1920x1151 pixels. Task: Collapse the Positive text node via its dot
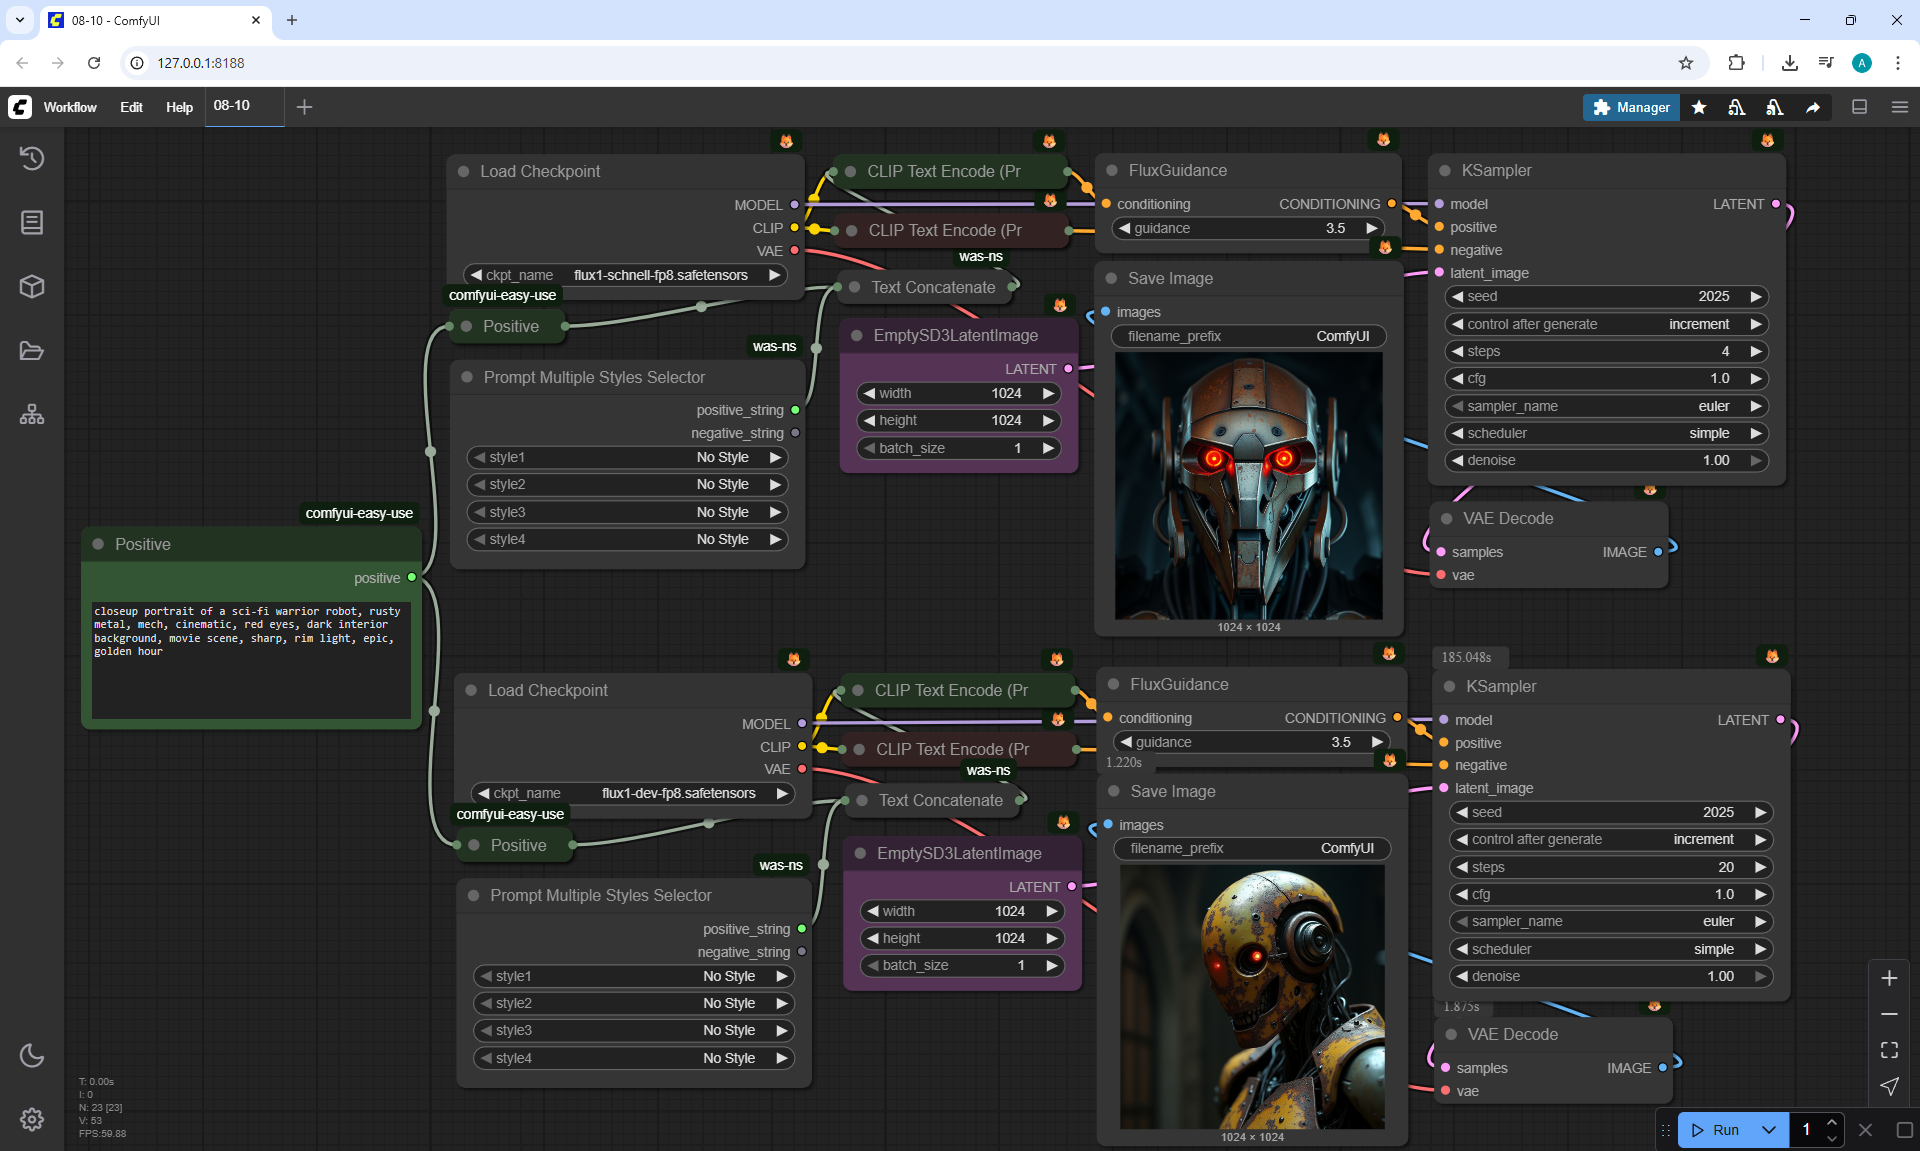pyautogui.click(x=98, y=544)
